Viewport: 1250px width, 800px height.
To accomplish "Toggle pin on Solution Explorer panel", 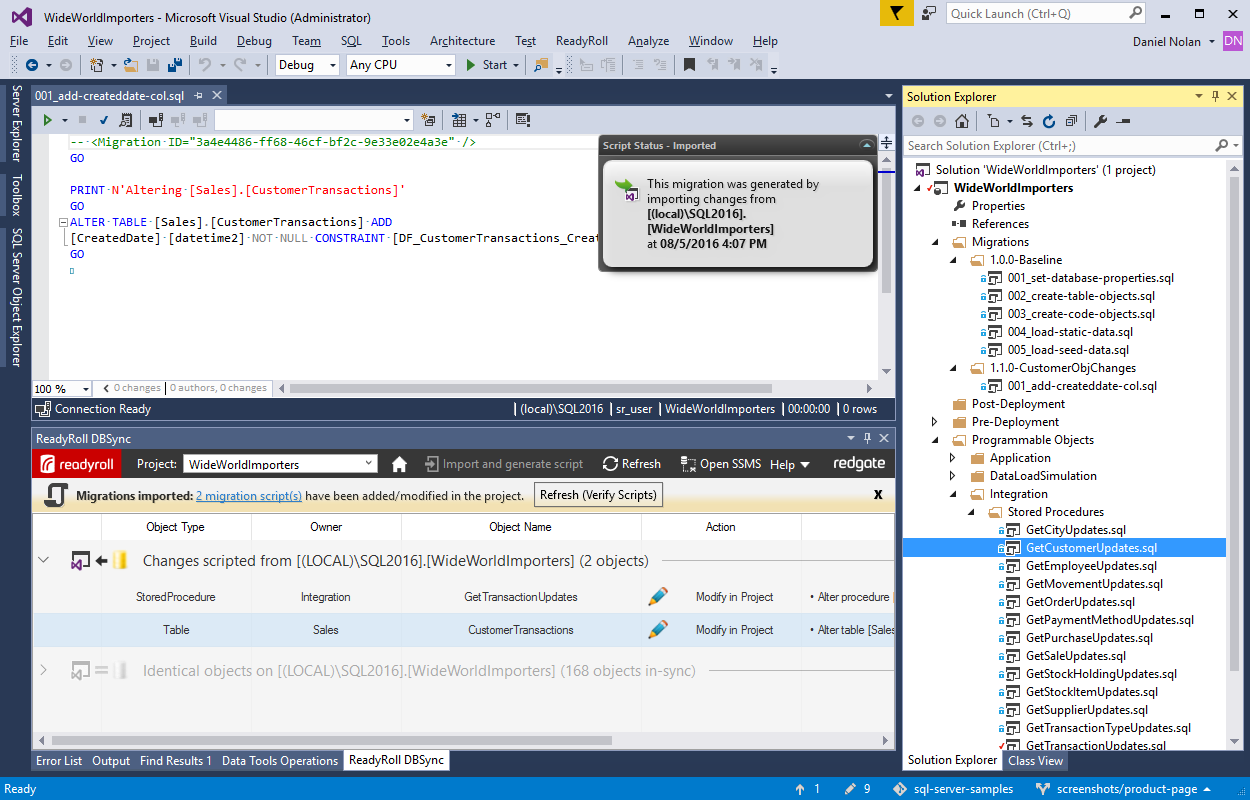I will 1216,97.
